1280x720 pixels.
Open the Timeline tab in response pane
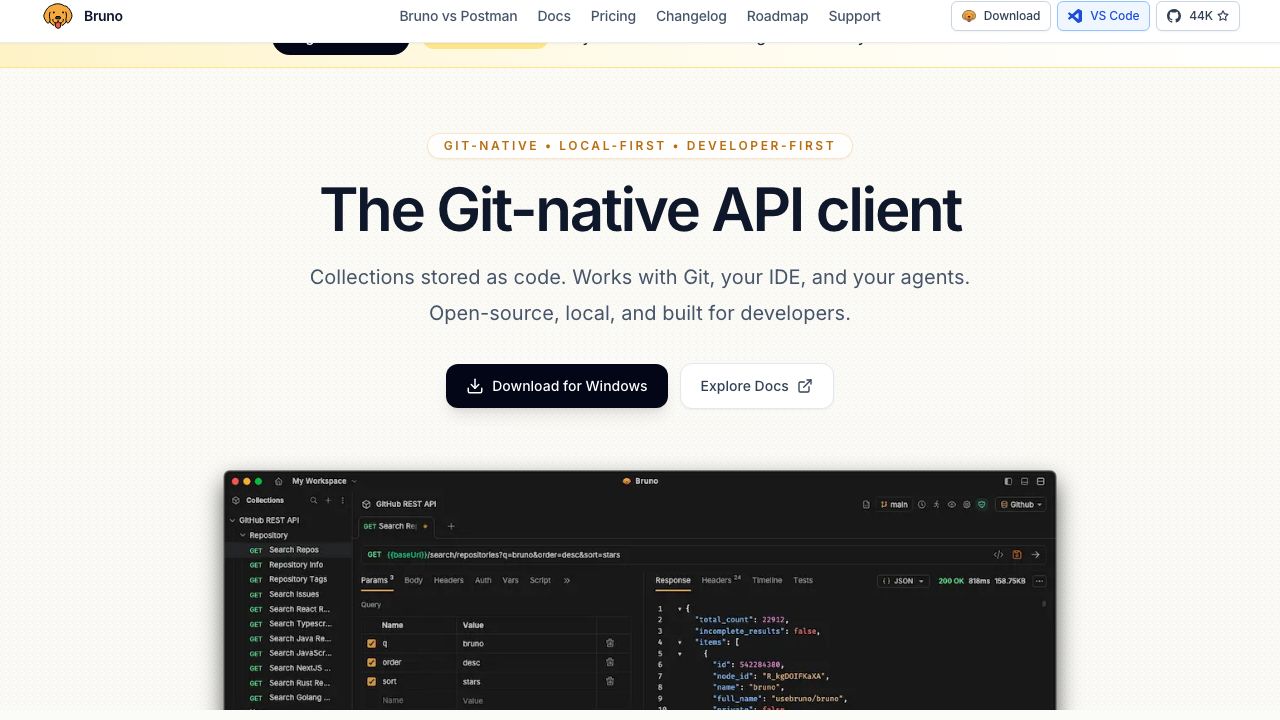(x=767, y=580)
